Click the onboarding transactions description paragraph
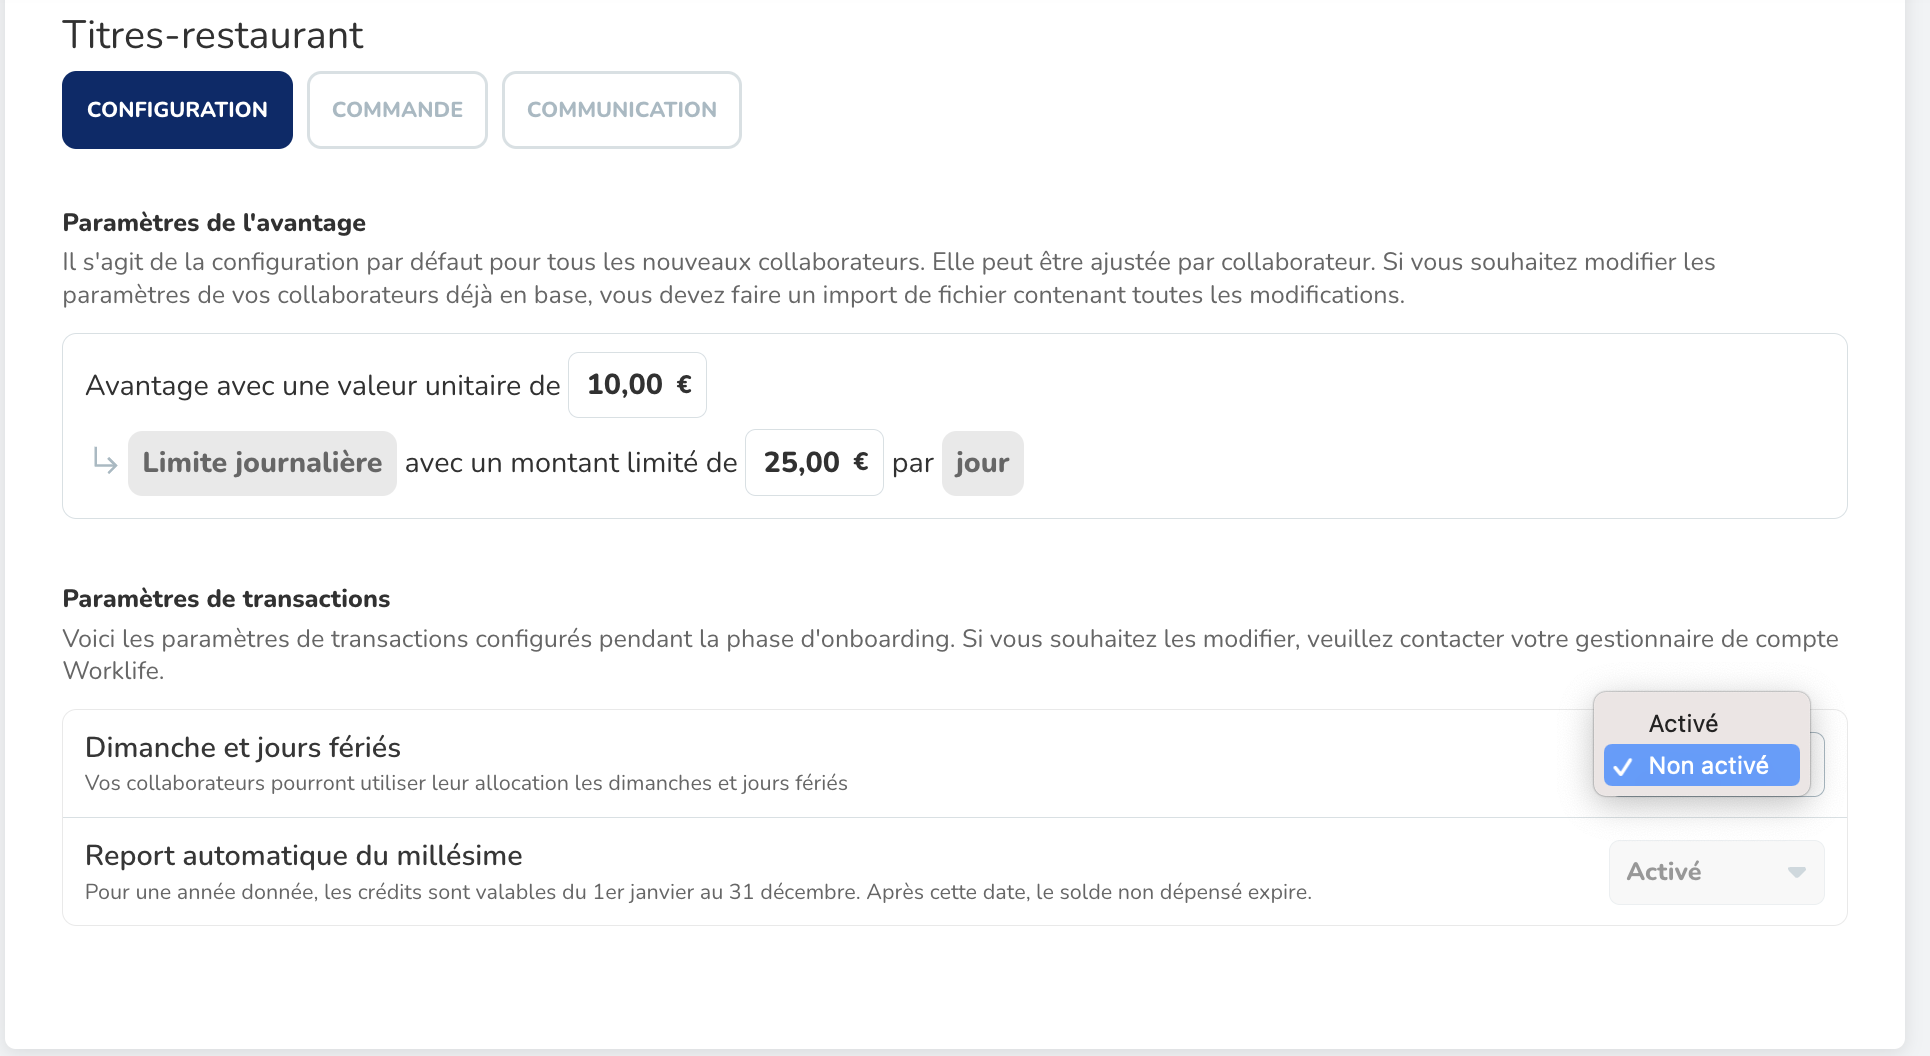This screenshot has height=1056, width=1930. point(950,654)
